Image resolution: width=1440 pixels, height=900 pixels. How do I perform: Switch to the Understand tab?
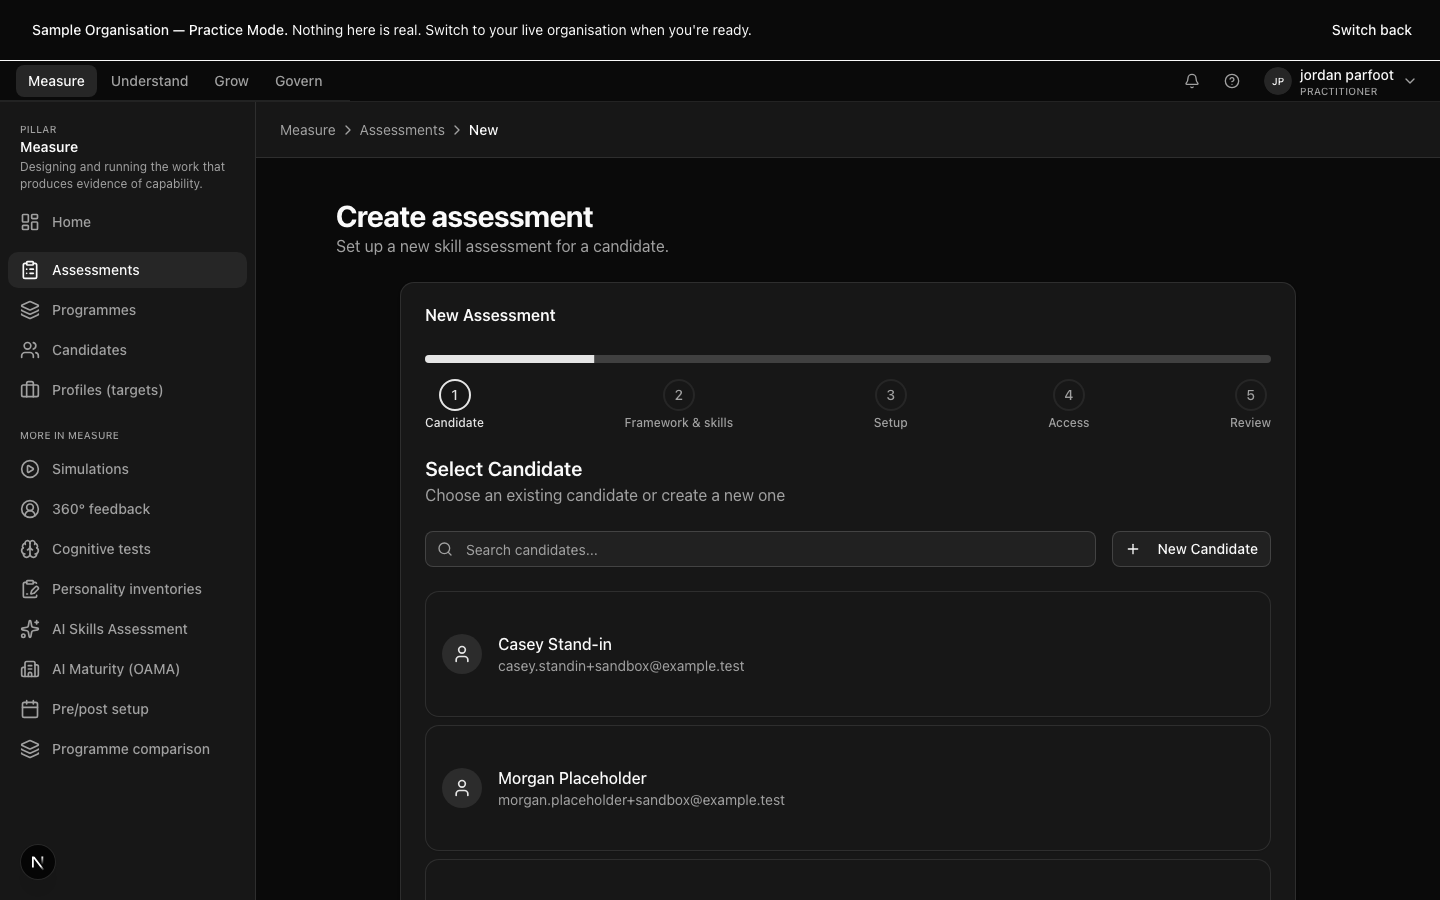[x=149, y=81]
